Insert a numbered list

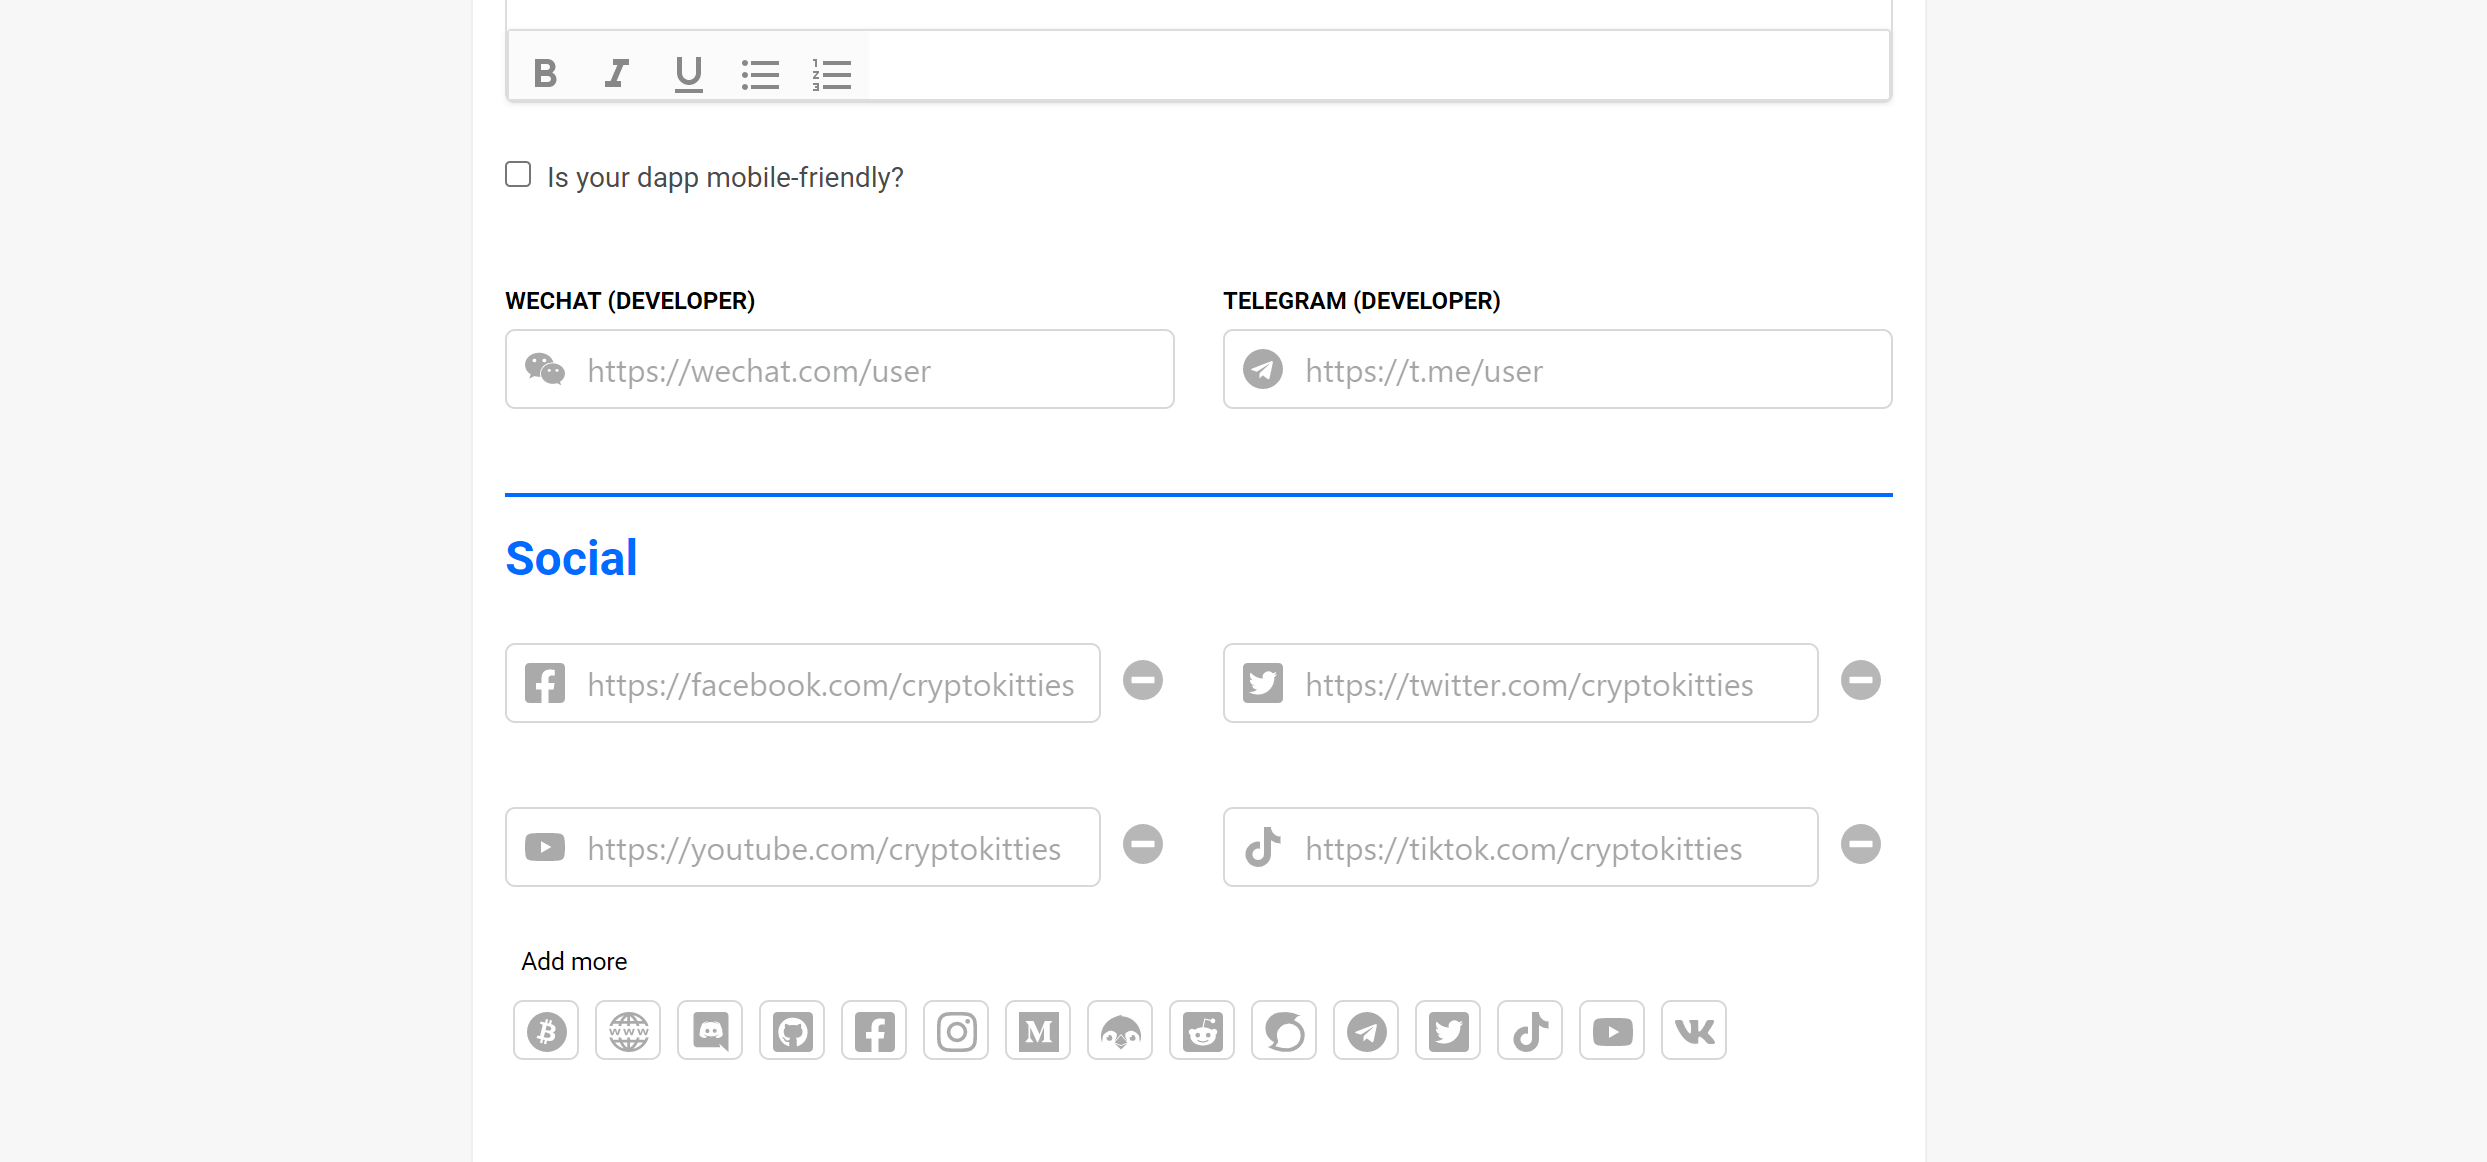tap(831, 73)
